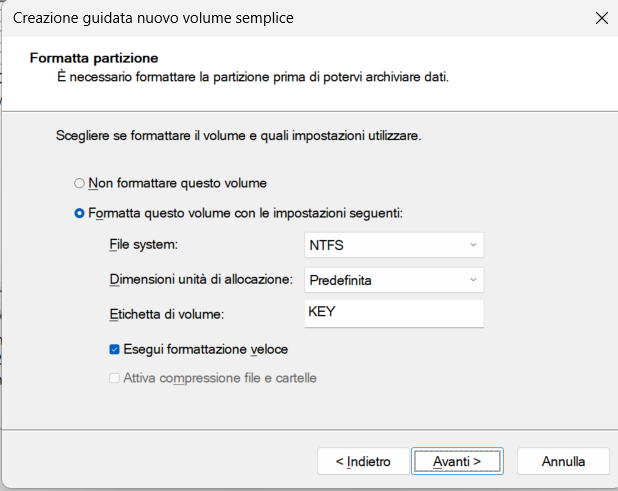Click the volume label field containing KEY

(394, 314)
